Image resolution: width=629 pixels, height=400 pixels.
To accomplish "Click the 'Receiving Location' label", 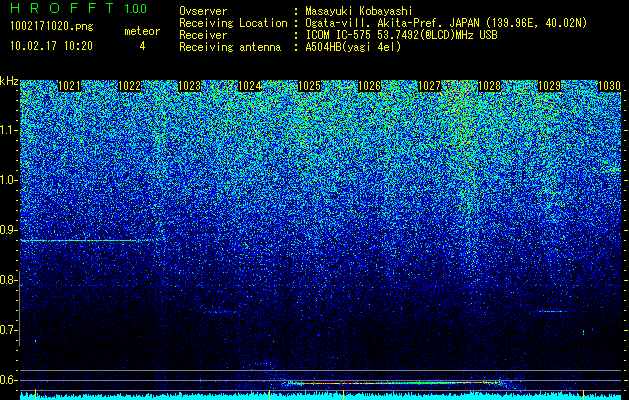I will (x=233, y=23).
